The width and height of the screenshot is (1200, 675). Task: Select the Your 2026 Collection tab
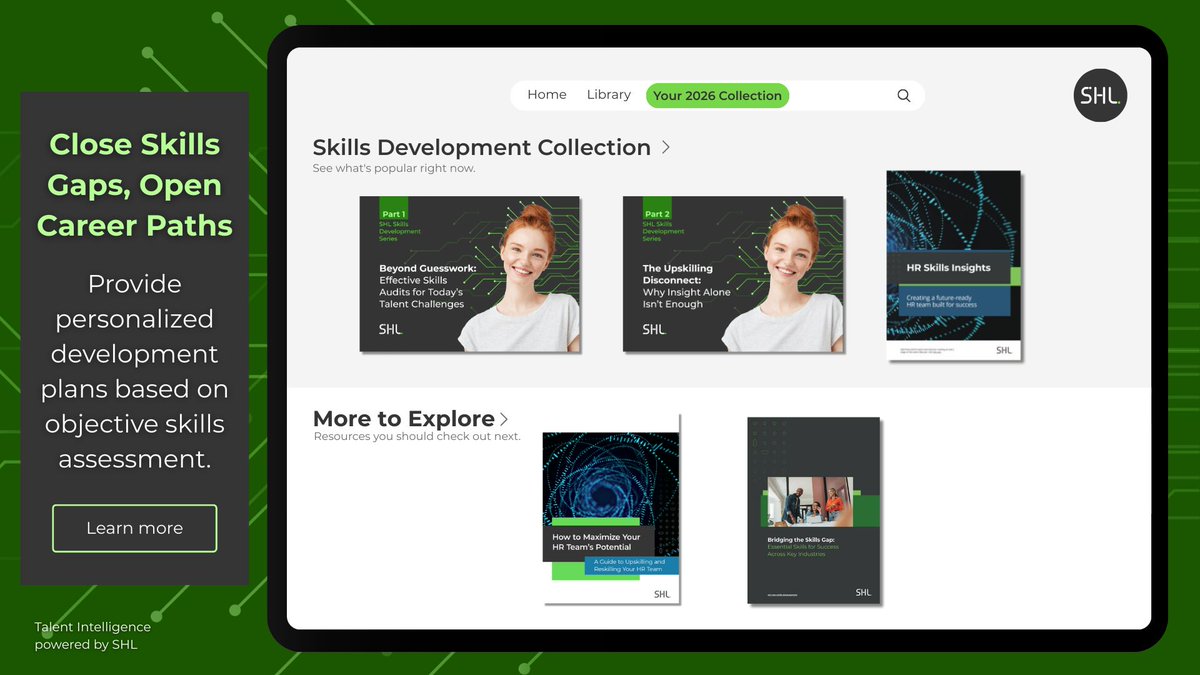coord(717,96)
